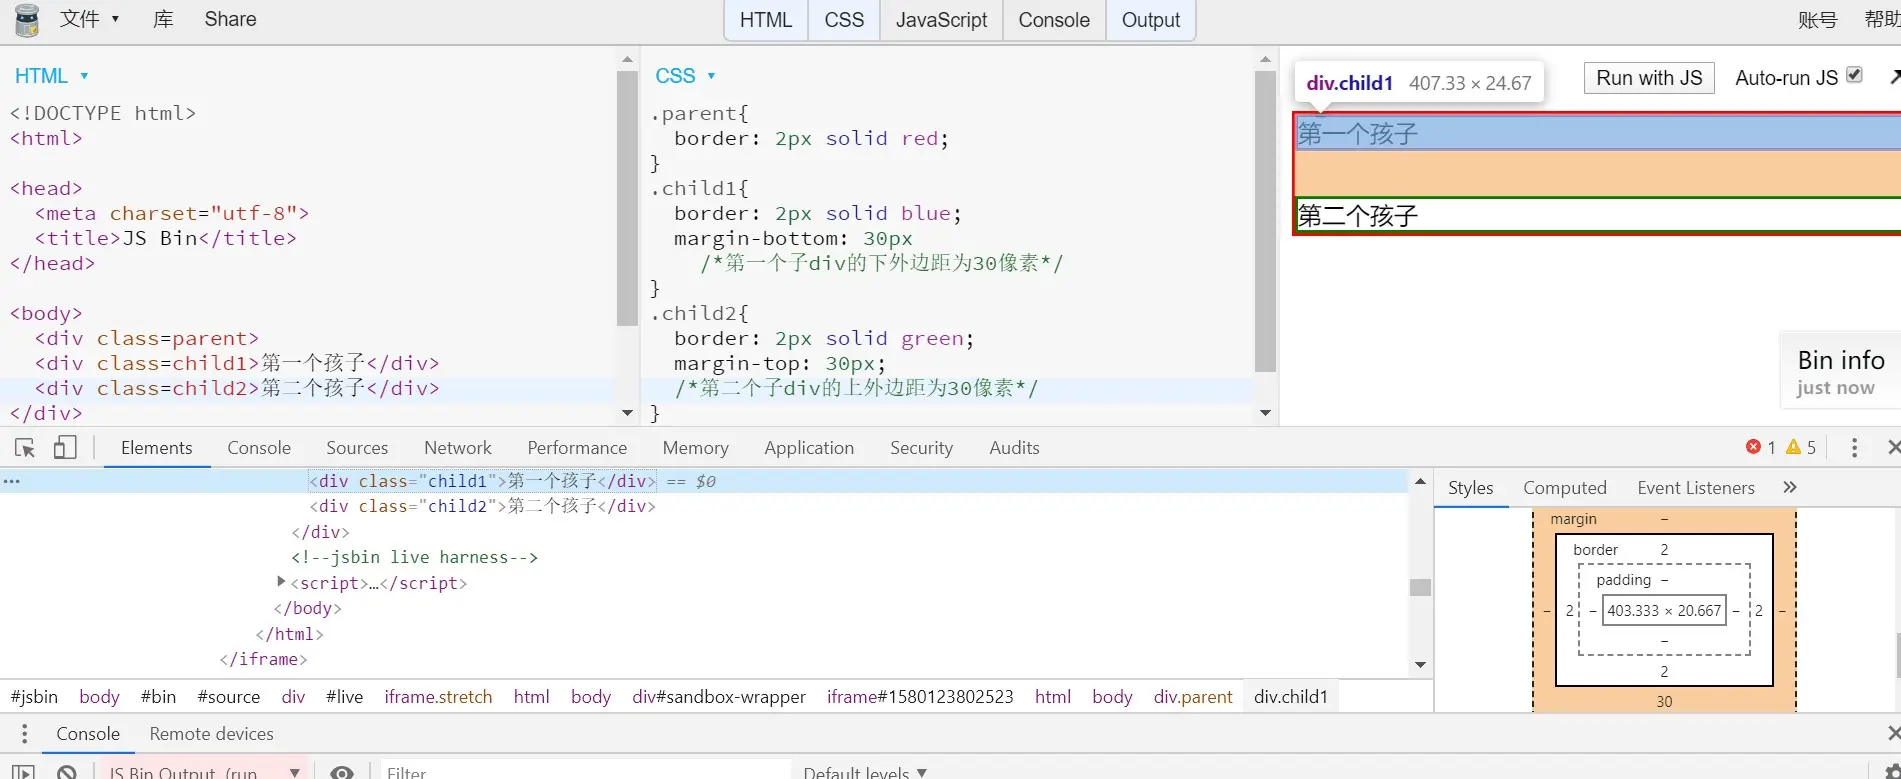Switch to the DevTools Elements tab
Screen dimensions: 1901x779
click(156, 448)
